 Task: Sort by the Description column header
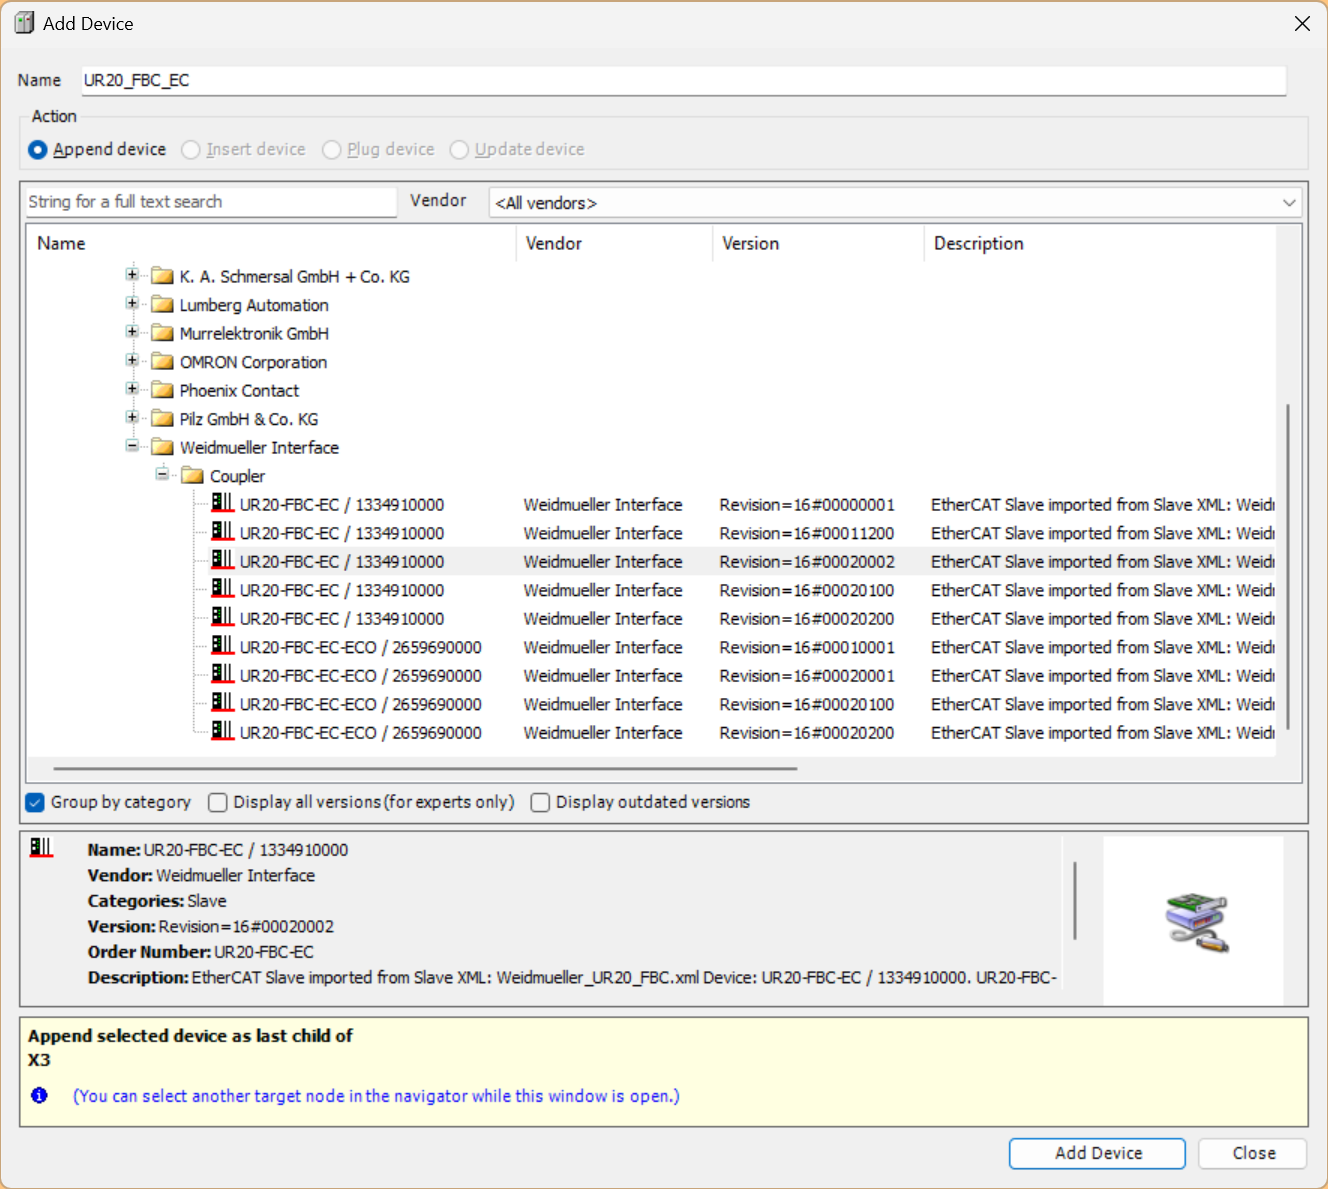point(1100,243)
